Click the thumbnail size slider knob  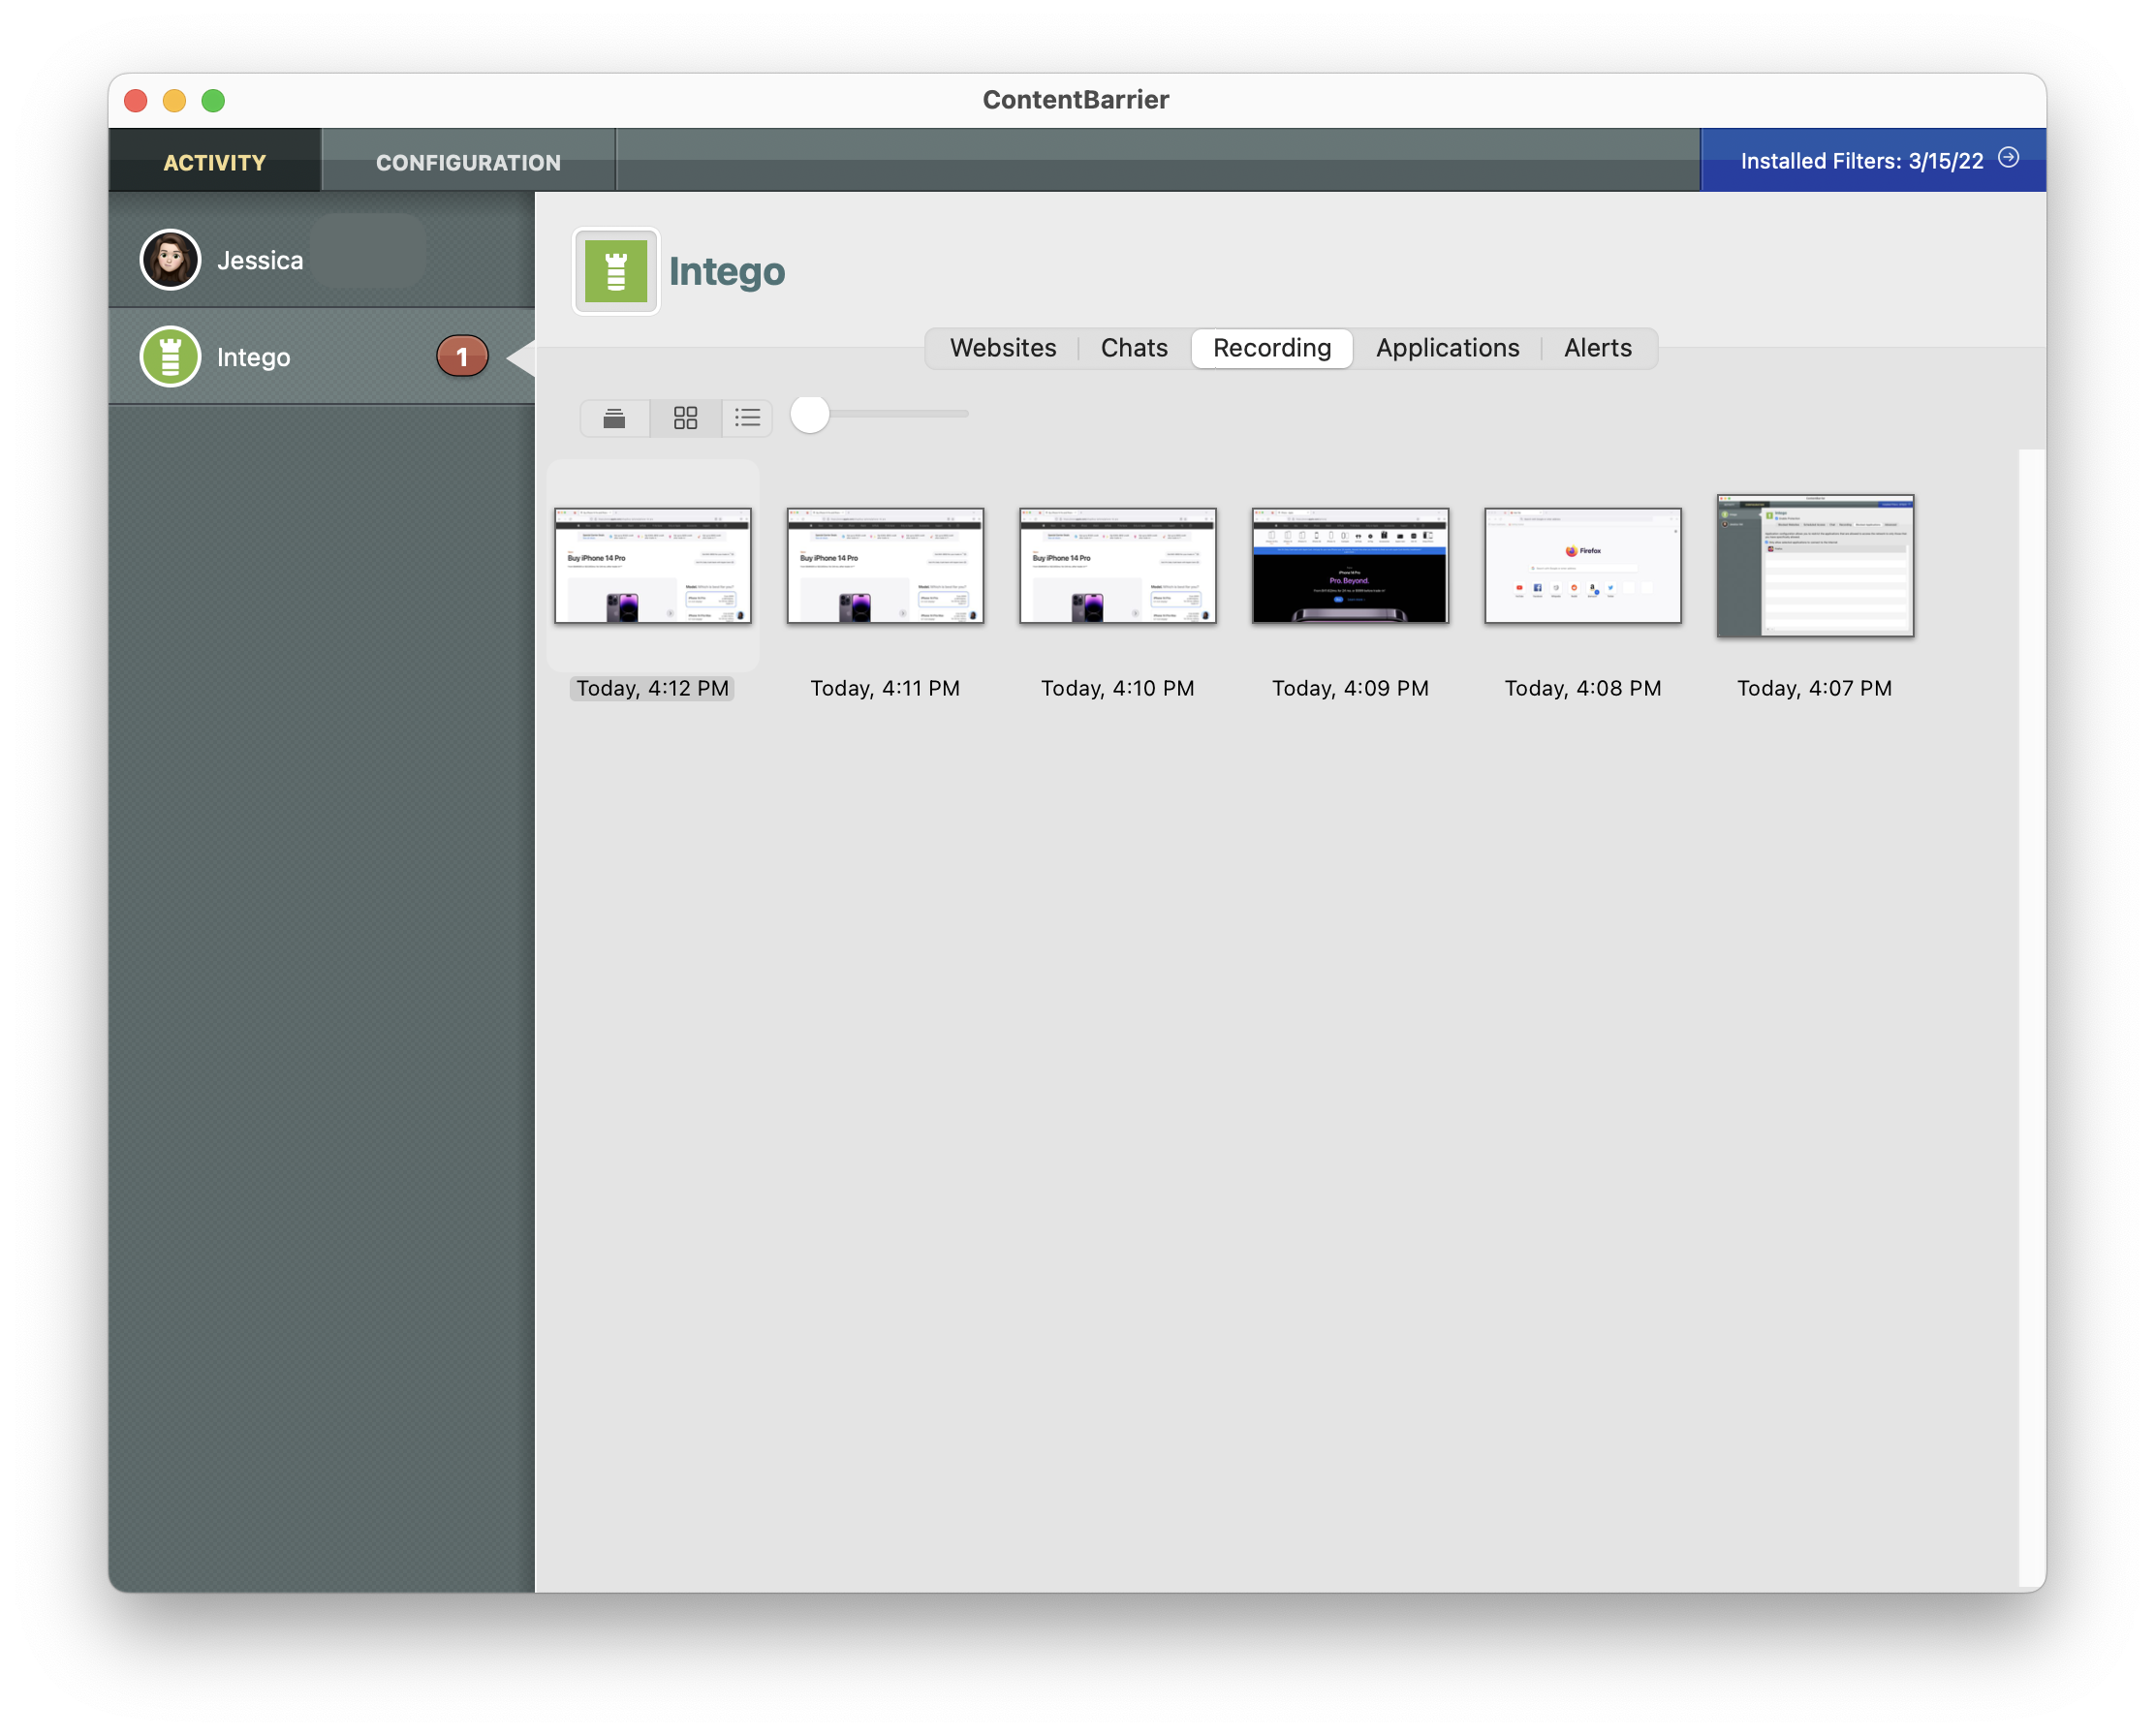click(x=810, y=414)
